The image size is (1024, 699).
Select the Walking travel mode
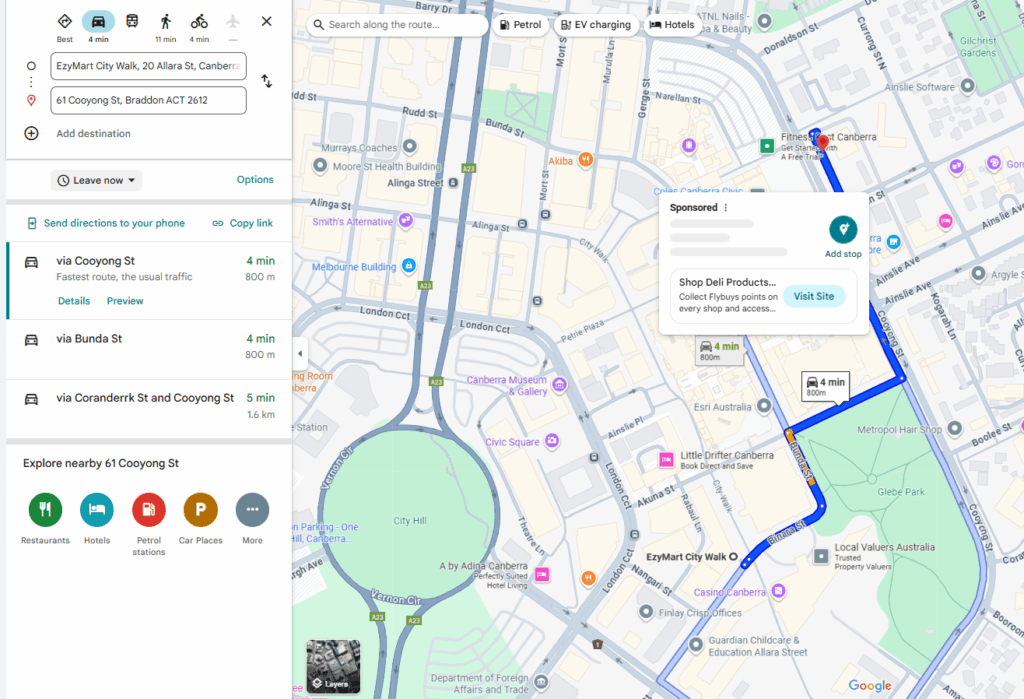pyautogui.click(x=166, y=22)
